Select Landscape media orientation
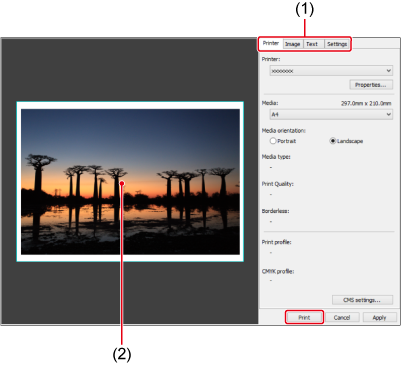 [346, 141]
